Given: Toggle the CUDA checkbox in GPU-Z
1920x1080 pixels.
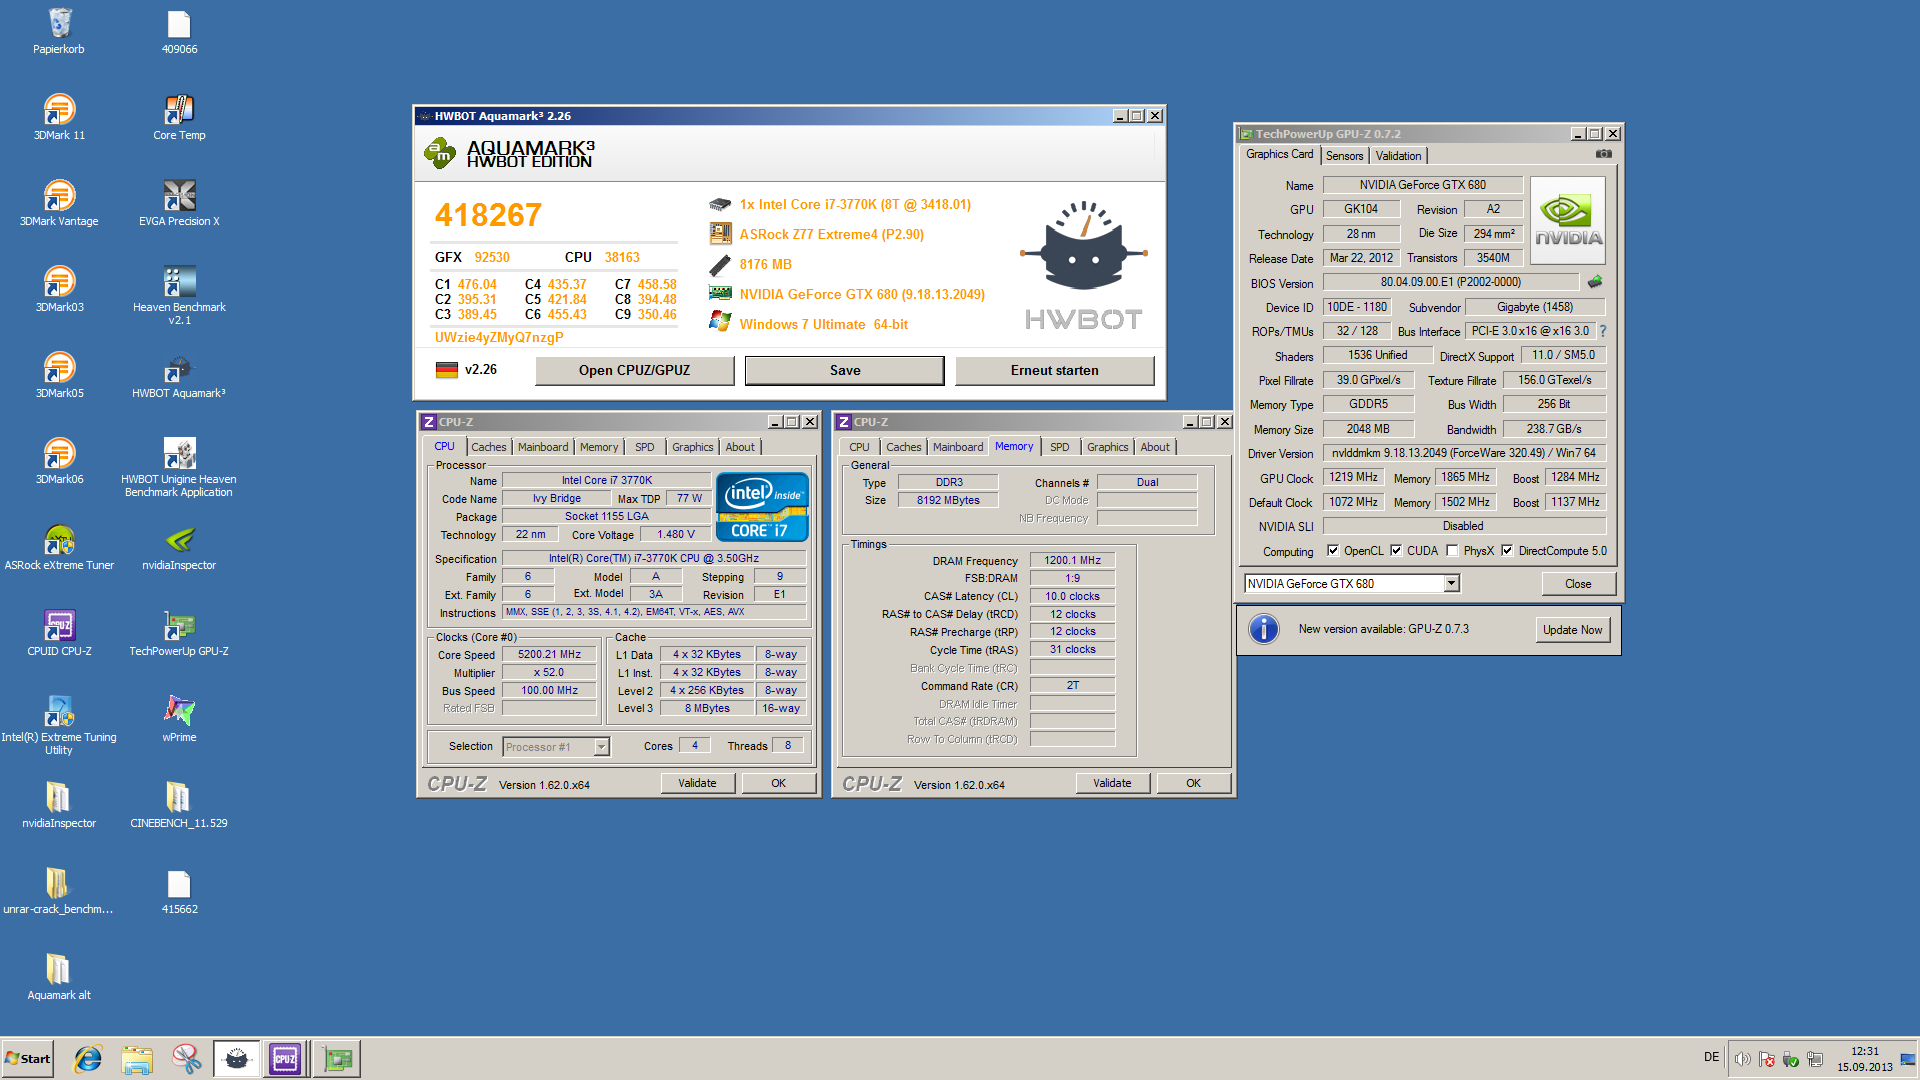Looking at the screenshot, I should (x=1396, y=551).
